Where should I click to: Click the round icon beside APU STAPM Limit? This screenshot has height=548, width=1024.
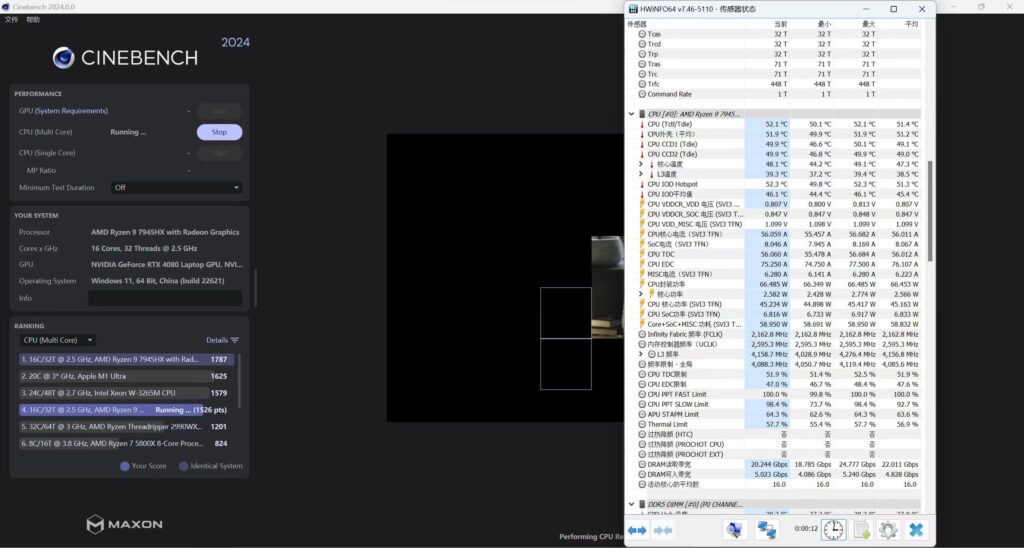click(642, 414)
